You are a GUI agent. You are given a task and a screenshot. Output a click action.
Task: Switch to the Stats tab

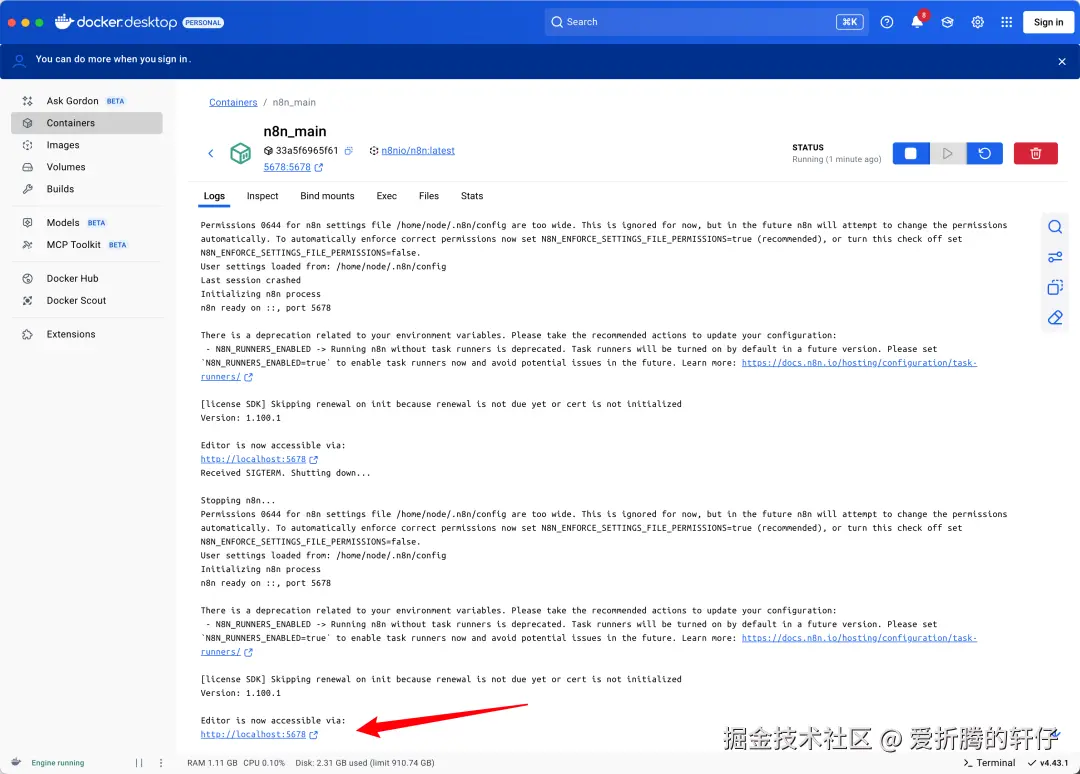coord(472,196)
